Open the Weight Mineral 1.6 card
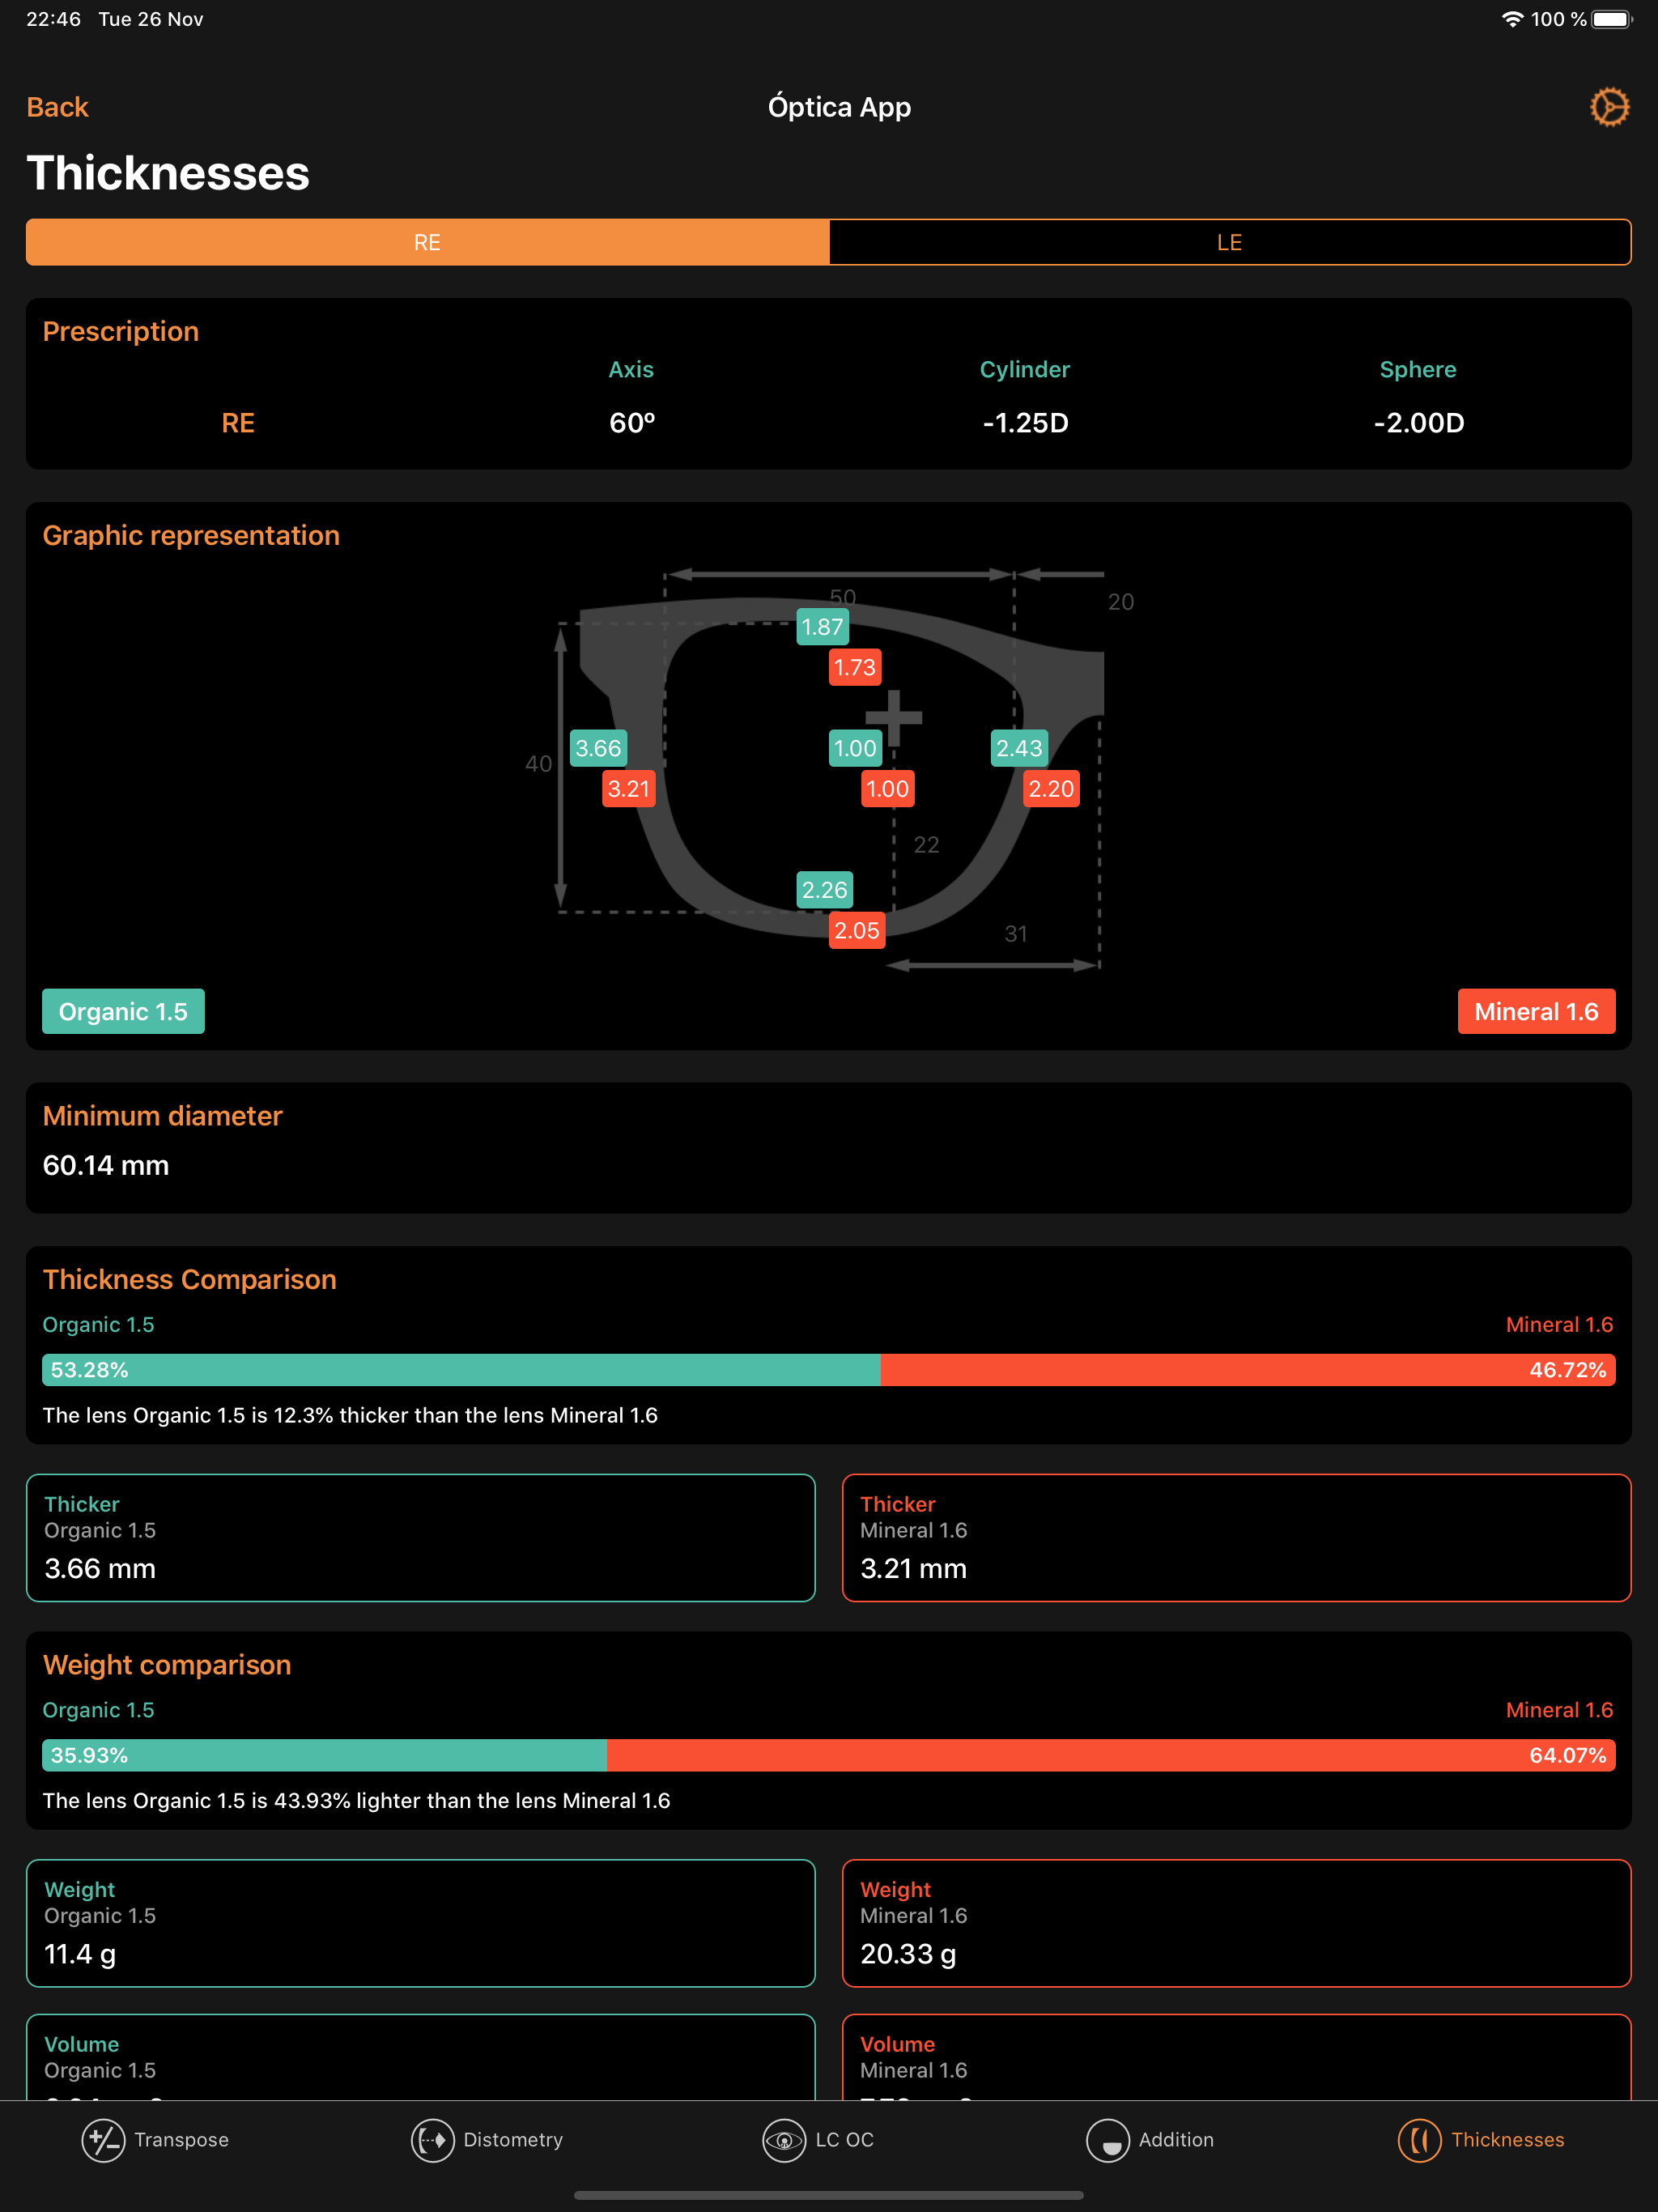 1237,1923
